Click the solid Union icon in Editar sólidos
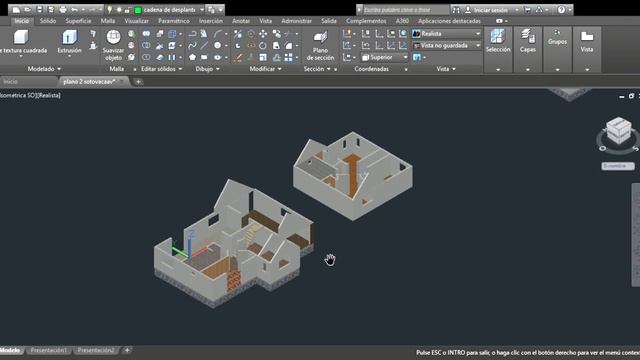 click(x=146, y=34)
